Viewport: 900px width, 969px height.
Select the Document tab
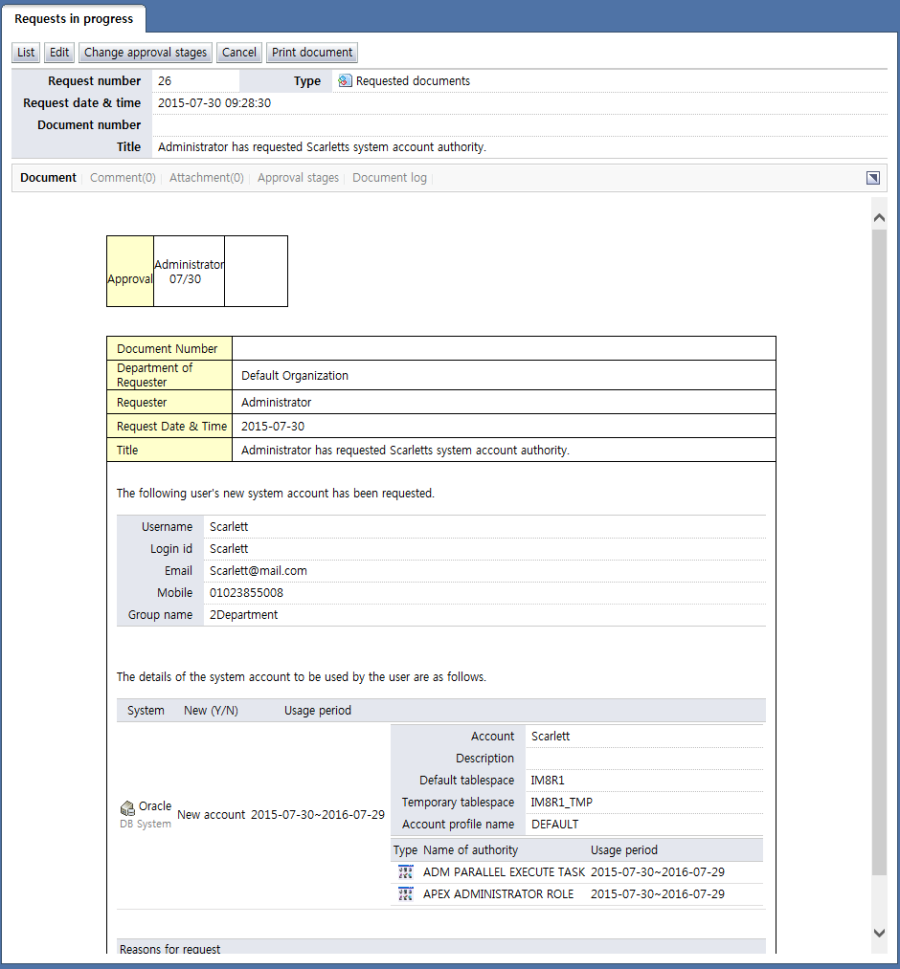48,178
